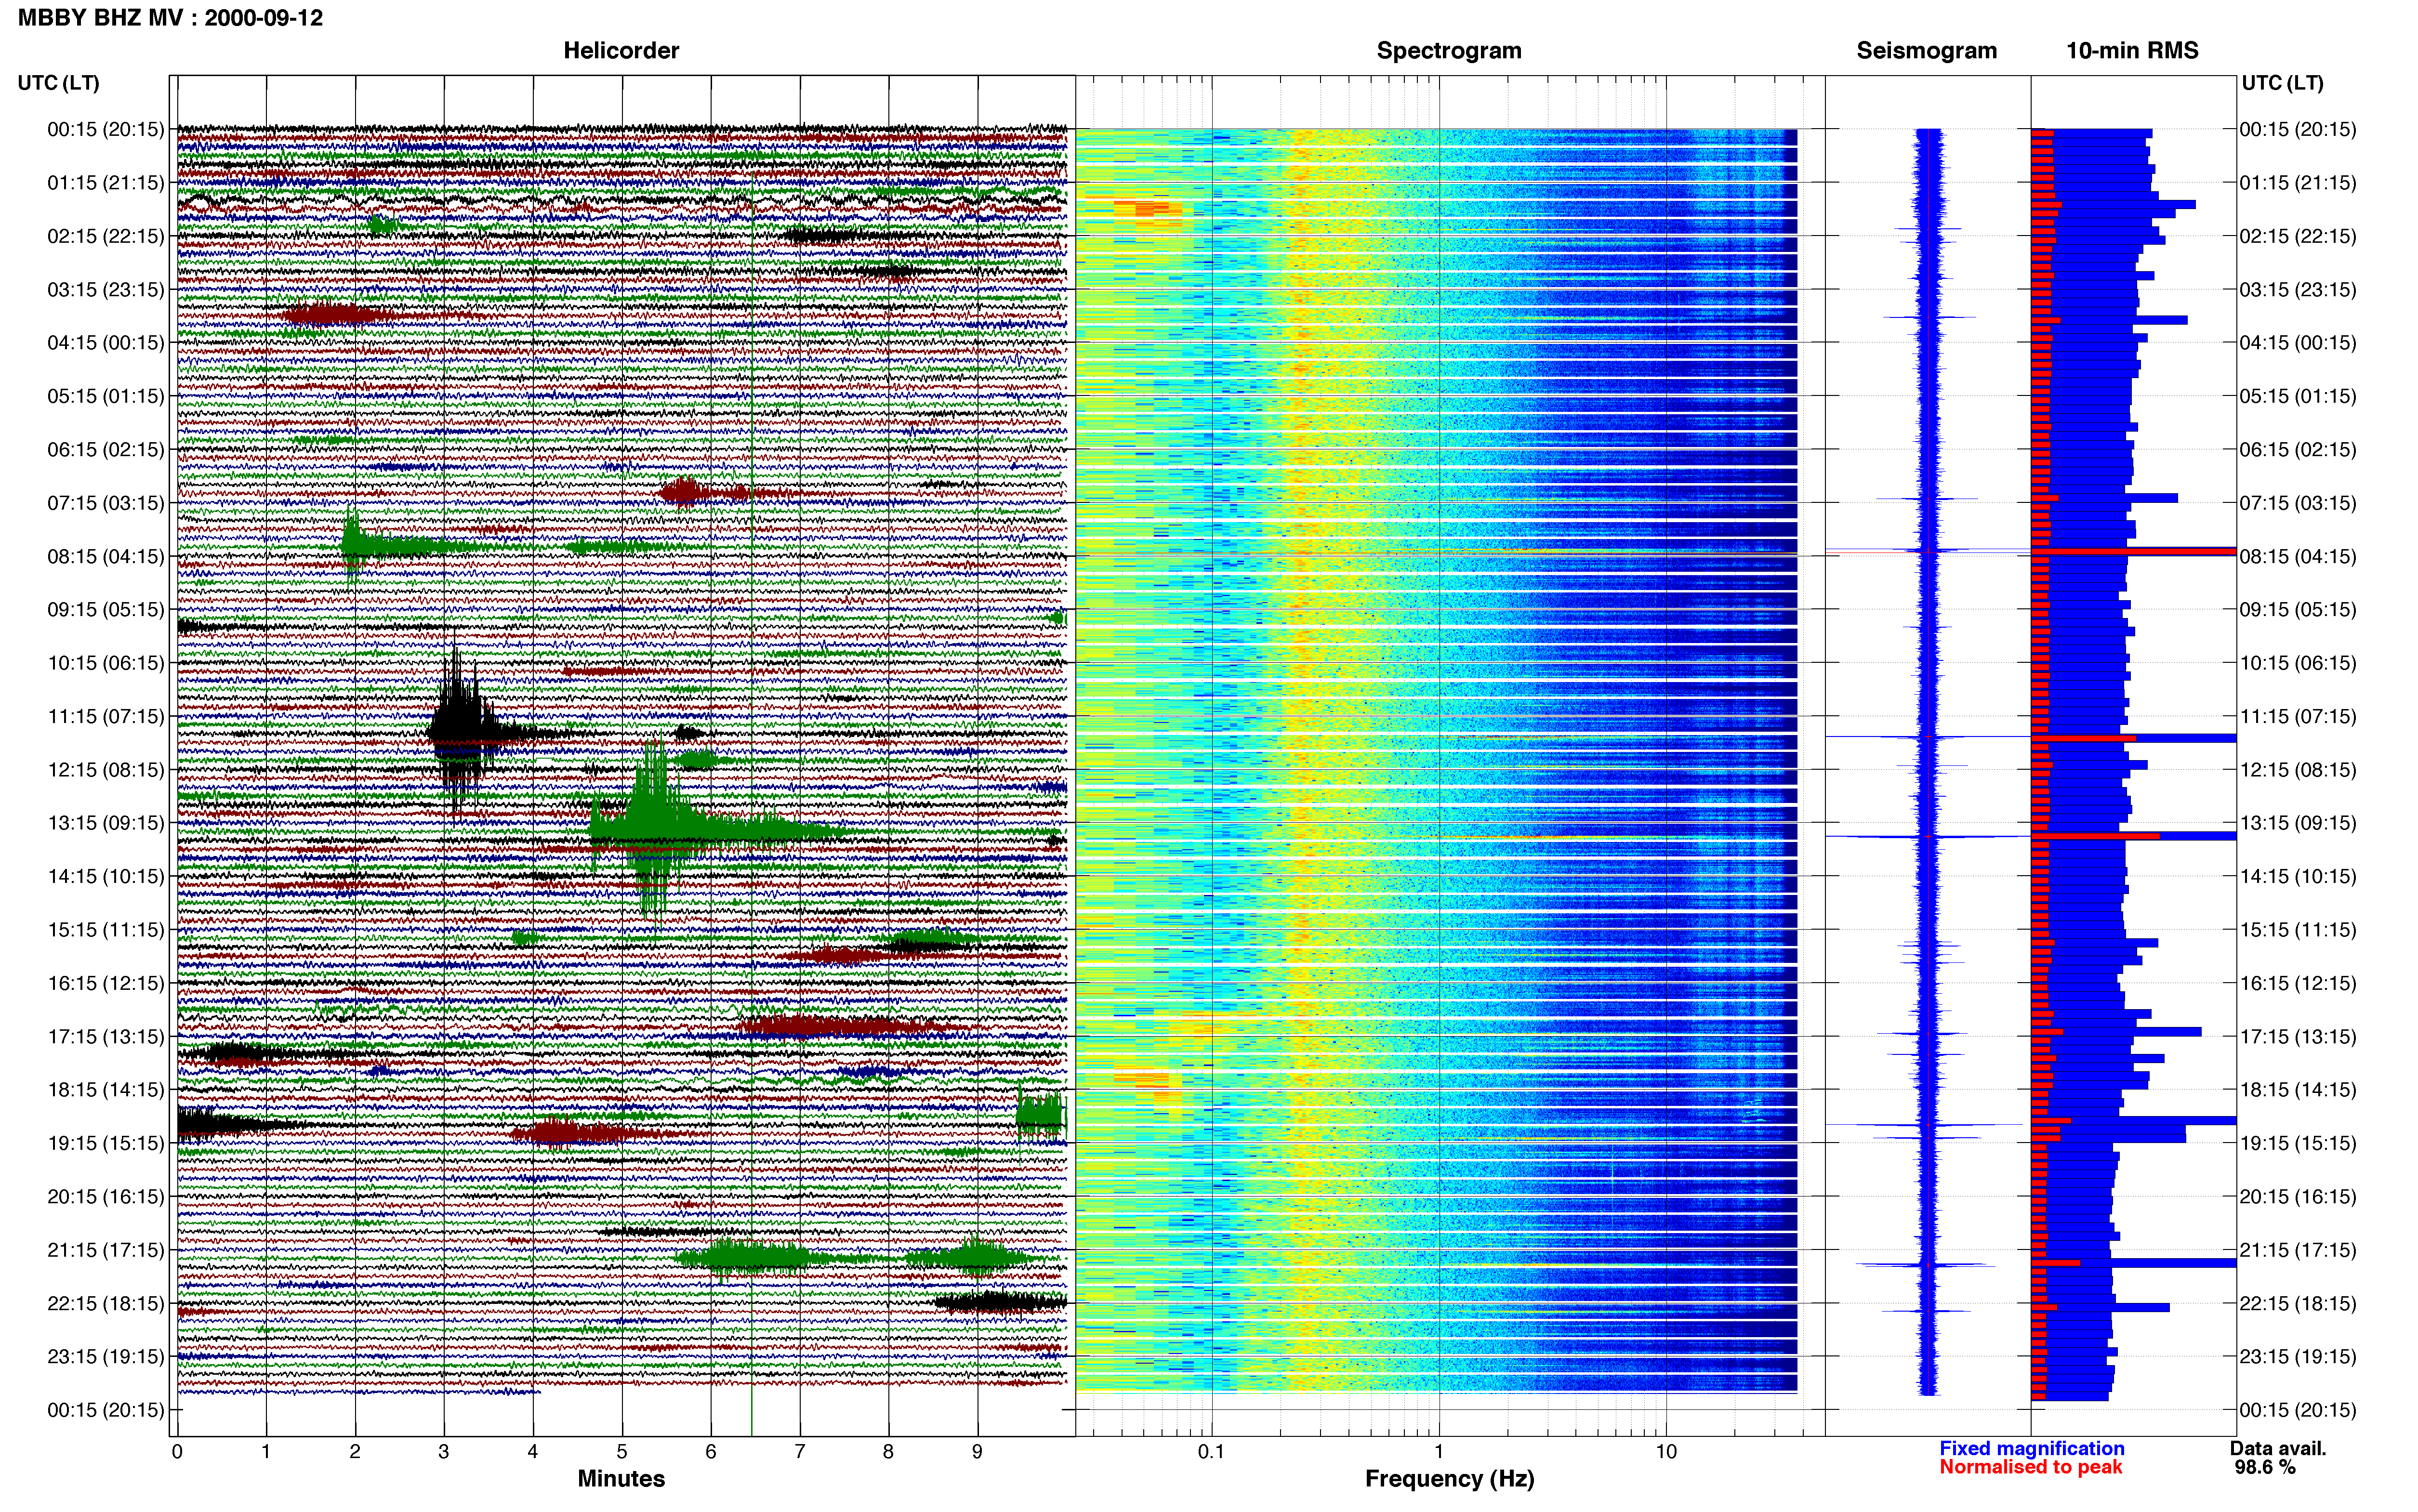Screen dimensions: 2418x1512
Task: Click the 'Helicorder' panel heading
Action: 621,51
